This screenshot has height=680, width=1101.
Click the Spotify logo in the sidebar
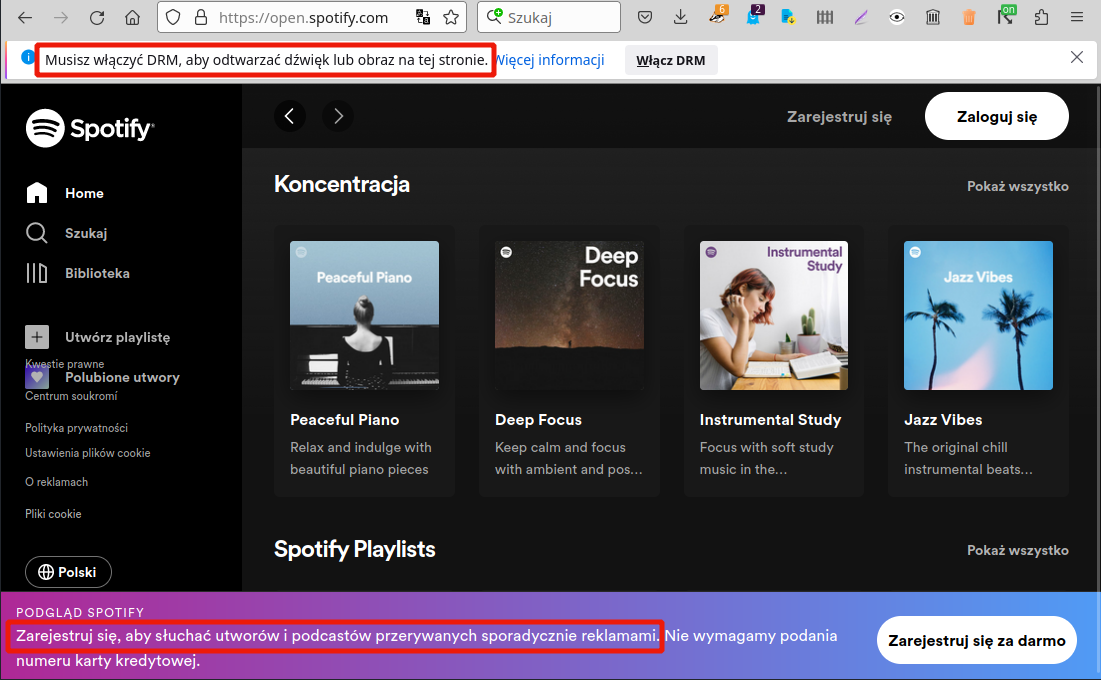pyautogui.click(x=90, y=128)
